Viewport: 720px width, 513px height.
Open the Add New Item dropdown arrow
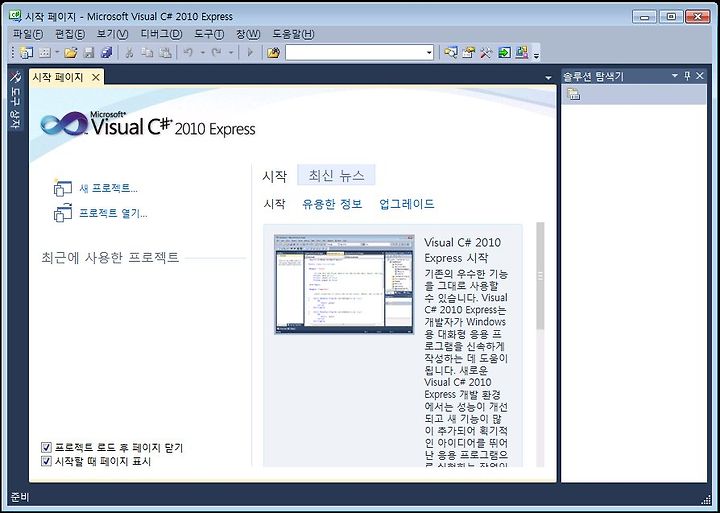(57, 53)
